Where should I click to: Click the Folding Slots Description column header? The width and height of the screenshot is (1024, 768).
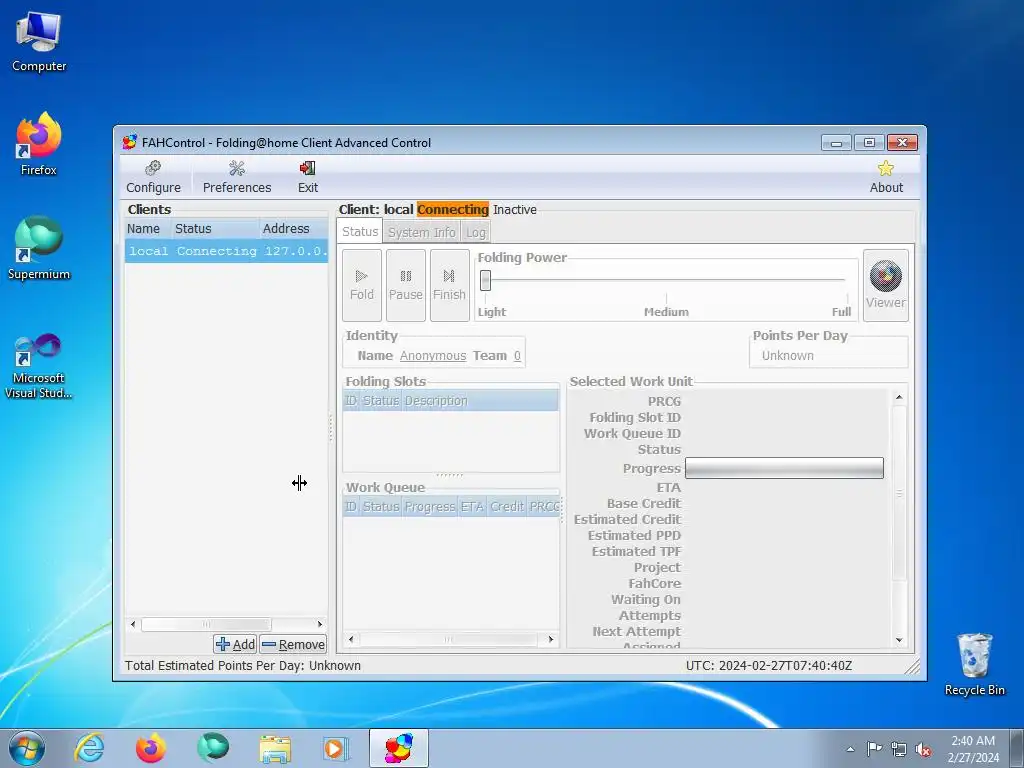coord(480,400)
